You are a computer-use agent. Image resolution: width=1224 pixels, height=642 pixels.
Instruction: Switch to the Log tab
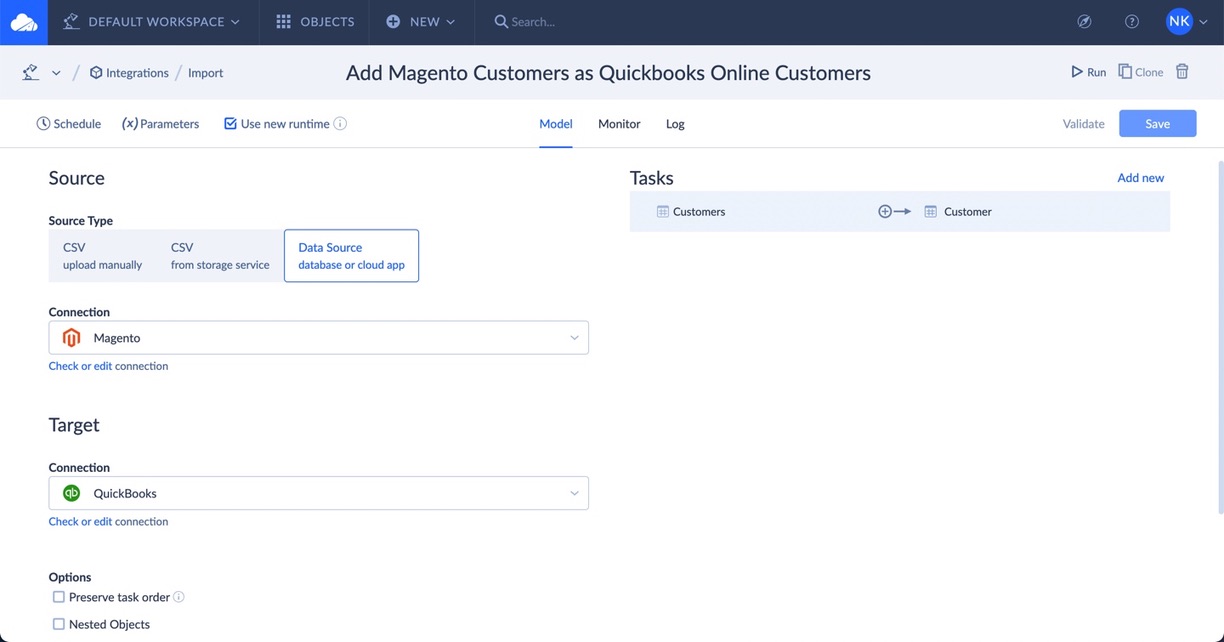pos(675,124)
